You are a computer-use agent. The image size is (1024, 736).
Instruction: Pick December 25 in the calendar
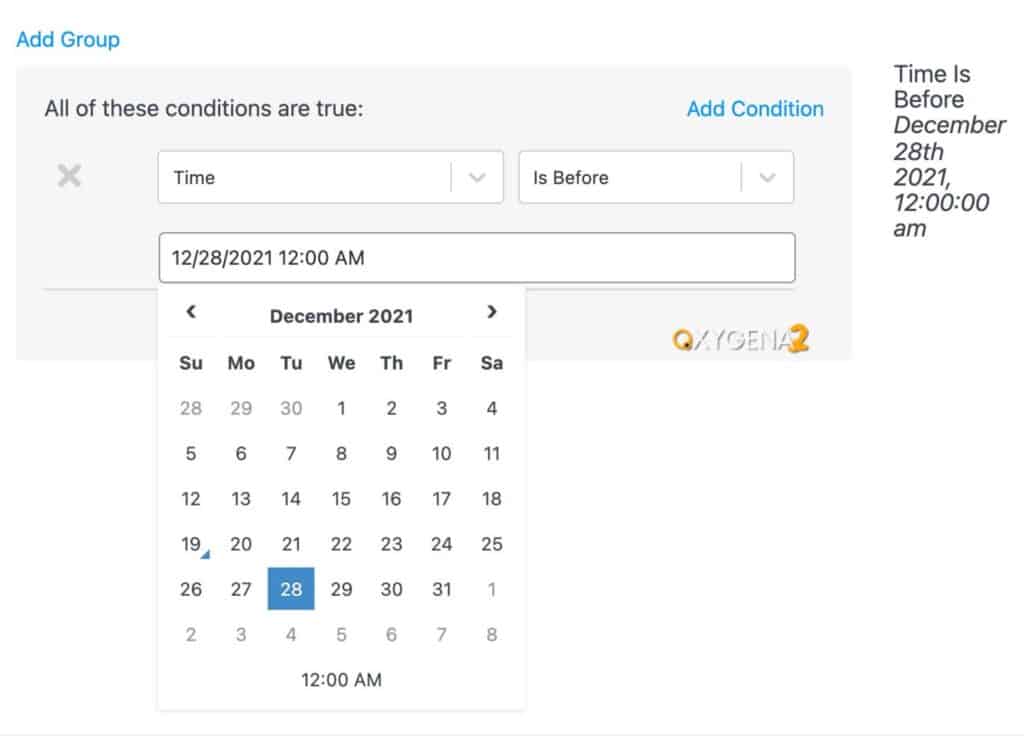pos(491,544)
